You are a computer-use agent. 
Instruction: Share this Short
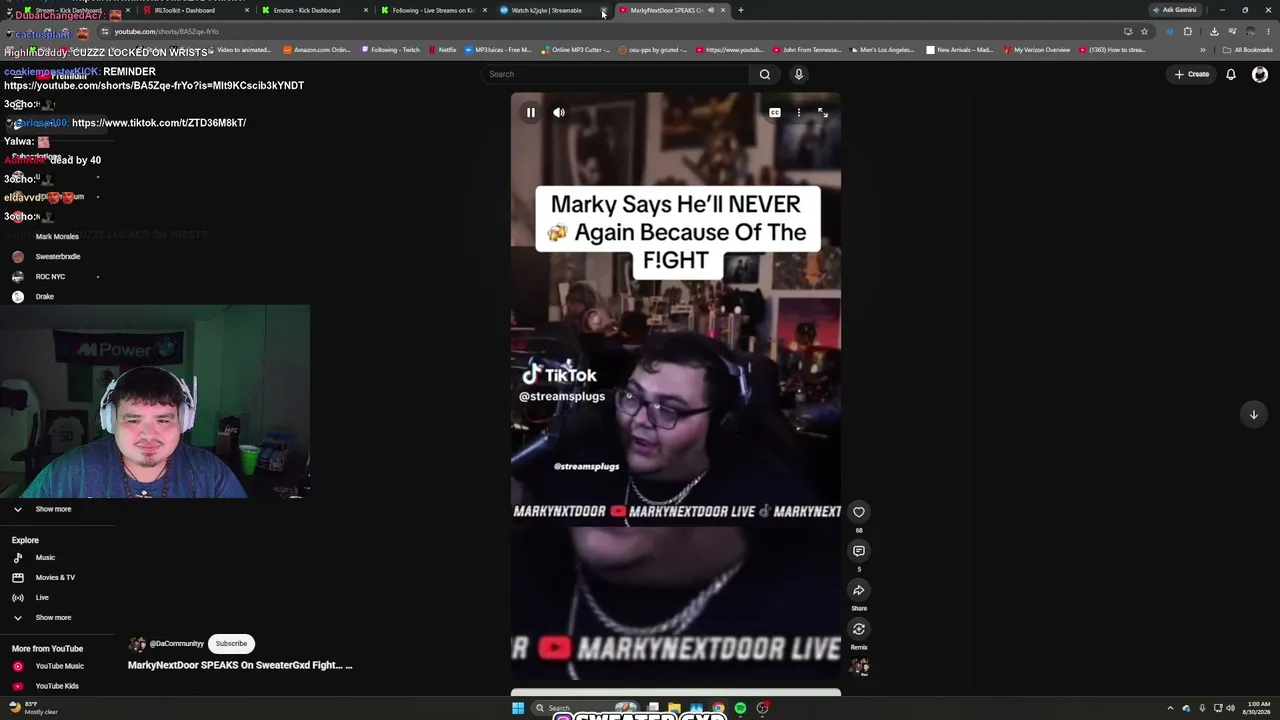click(x=859, y=590)
